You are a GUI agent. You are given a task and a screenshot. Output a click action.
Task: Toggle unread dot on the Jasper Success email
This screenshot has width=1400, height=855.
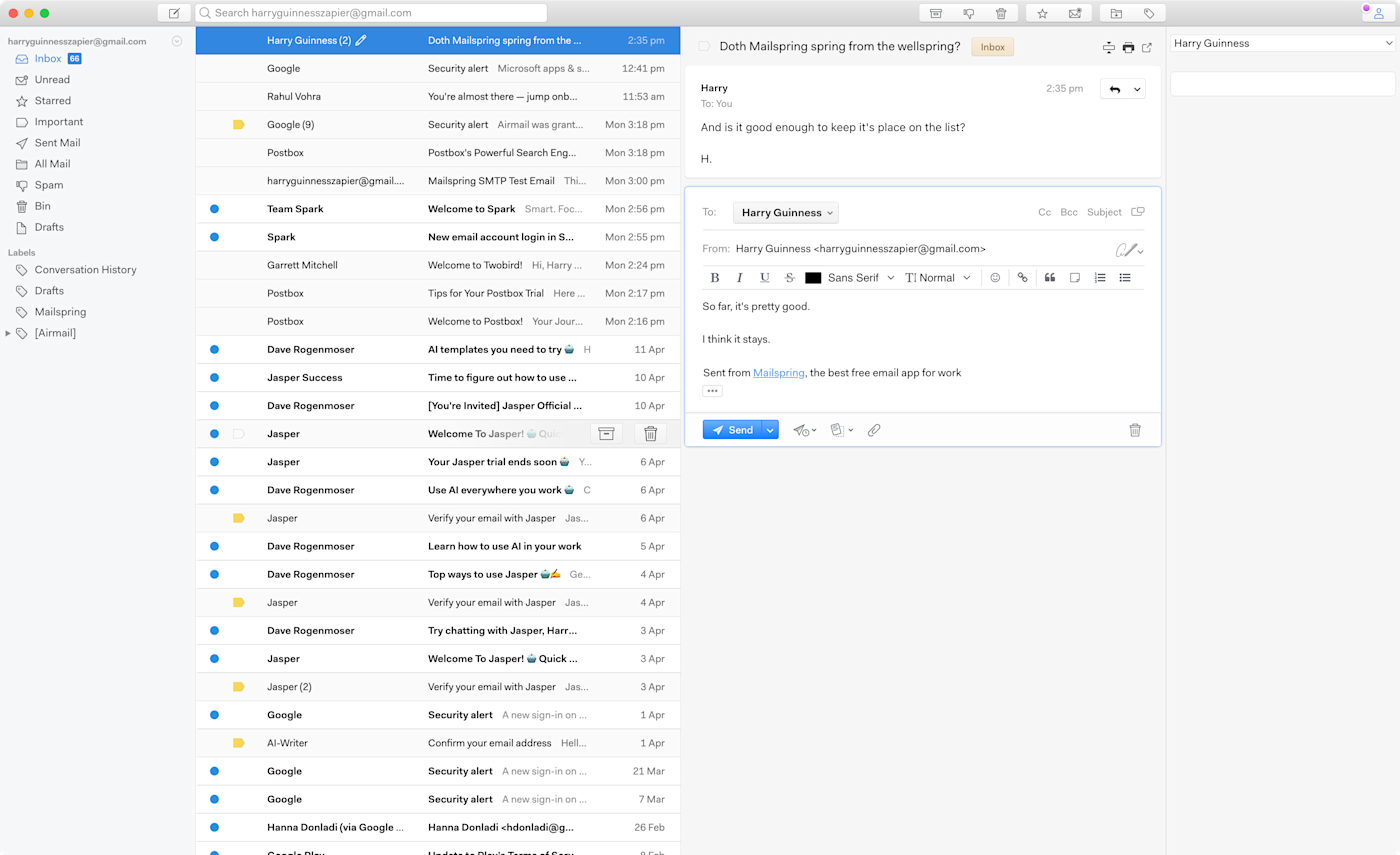tap(214, 378)
